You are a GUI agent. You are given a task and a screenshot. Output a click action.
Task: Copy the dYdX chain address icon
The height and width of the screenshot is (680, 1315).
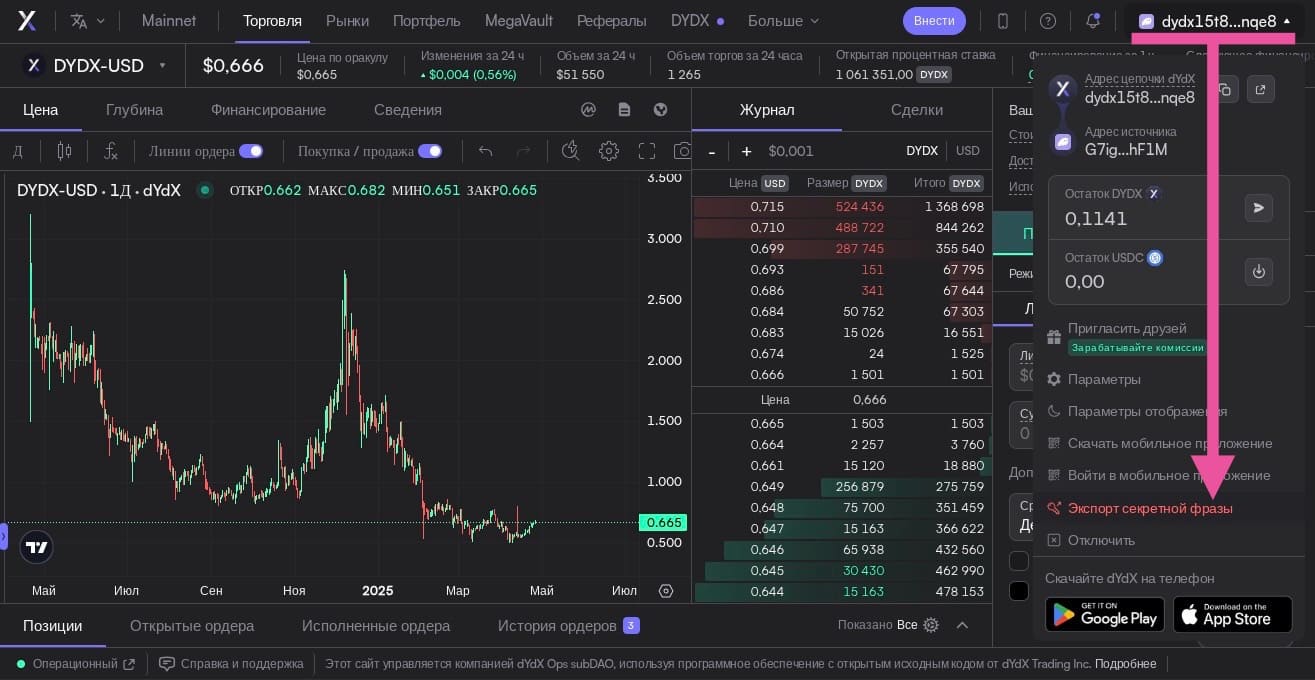1225,89
